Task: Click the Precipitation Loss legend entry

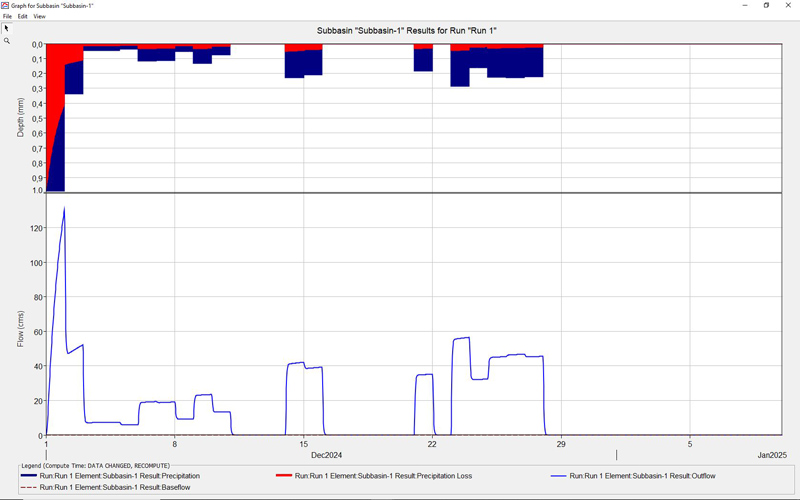Action: tap(370, 476)
